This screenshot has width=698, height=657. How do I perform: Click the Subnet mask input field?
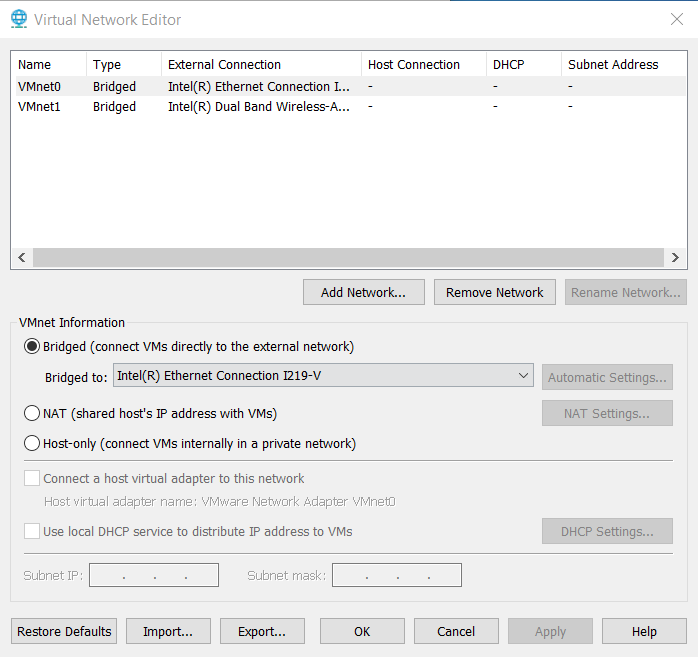[397, 575]
